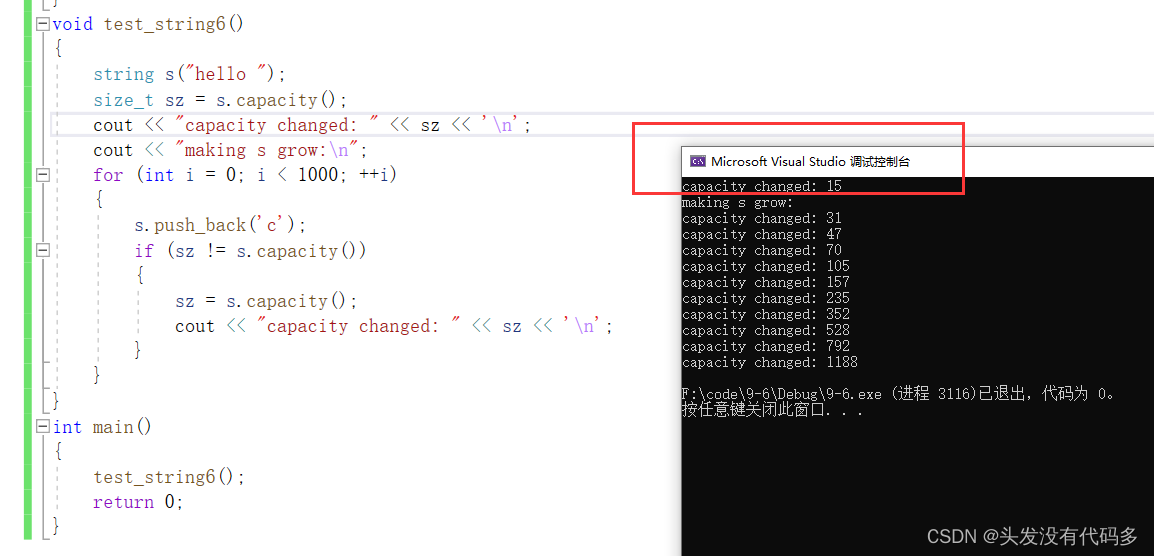Click console output line 'making s grow:'
Image resolution: width=1154 pixels, height=556 pixels.
coord(738,203)
